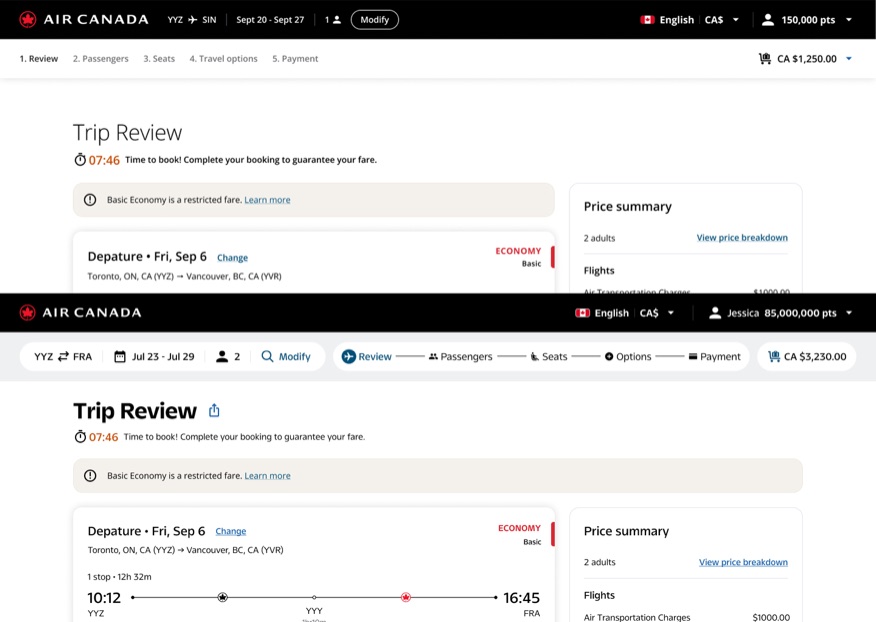876x622 pixels.
Task: Go to the 4. Travel options step
Action: point(223,59)
